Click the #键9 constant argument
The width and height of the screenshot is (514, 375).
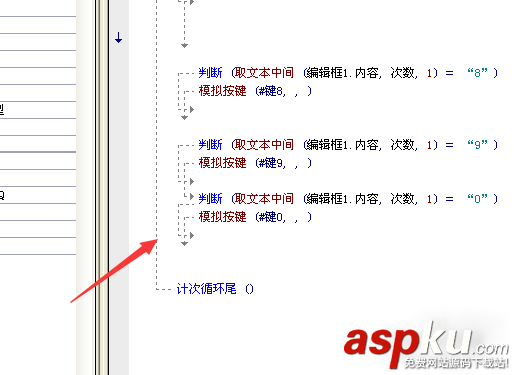[x=271, y=163]
